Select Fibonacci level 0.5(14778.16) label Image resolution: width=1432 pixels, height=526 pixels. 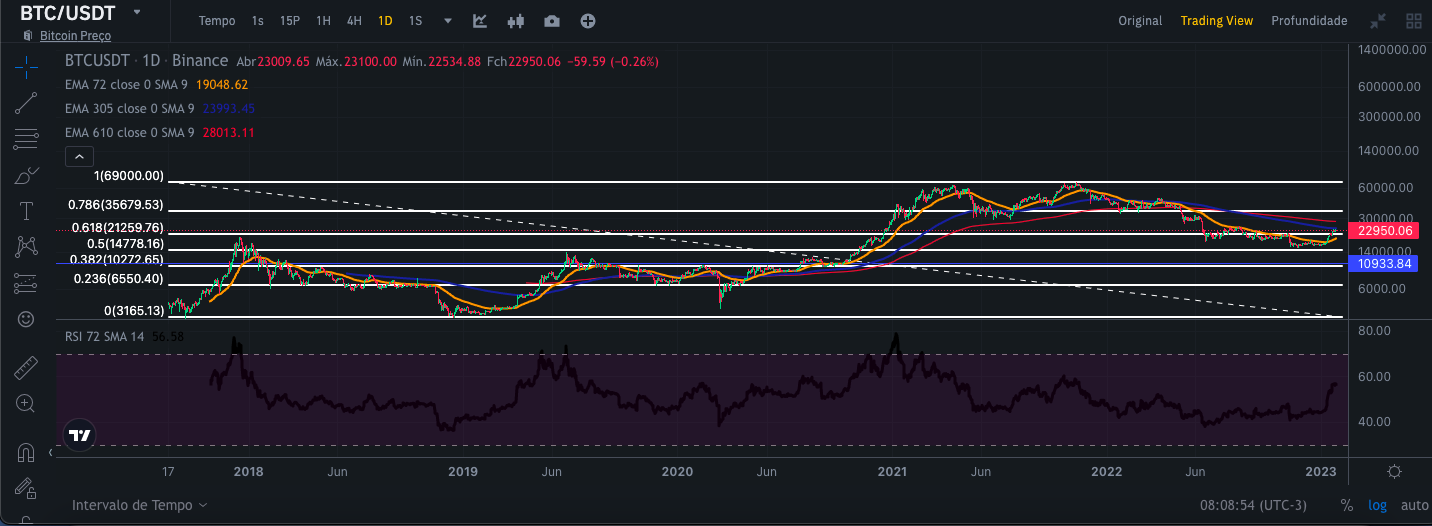tap(125, 243)
